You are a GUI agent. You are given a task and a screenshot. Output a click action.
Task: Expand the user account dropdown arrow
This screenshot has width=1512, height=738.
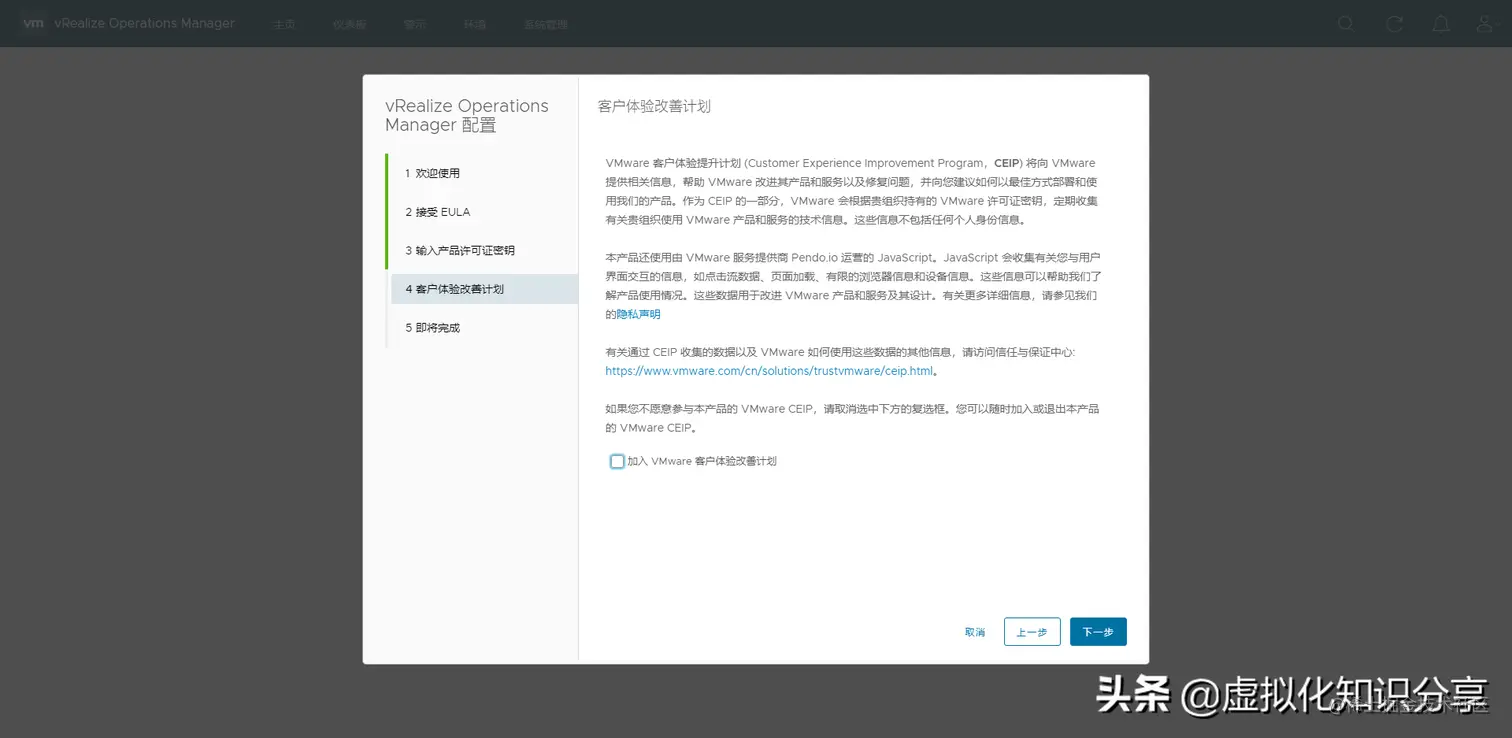(x=1498, y=23)
